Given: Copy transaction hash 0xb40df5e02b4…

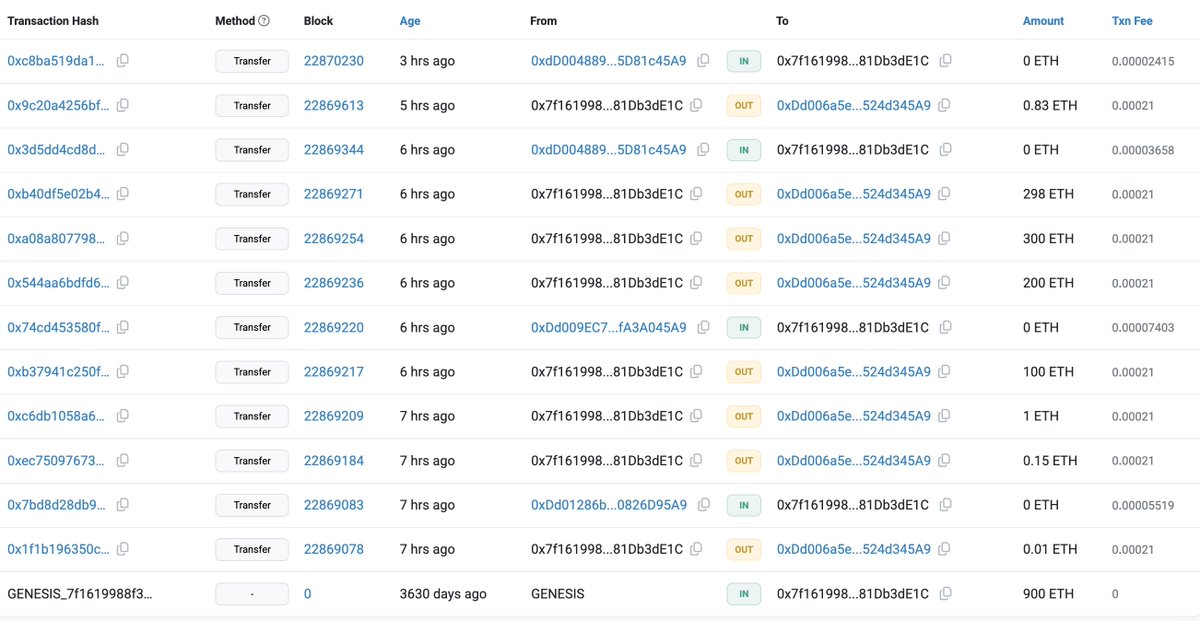Looking at the screenshot, I should coord(123,194).
